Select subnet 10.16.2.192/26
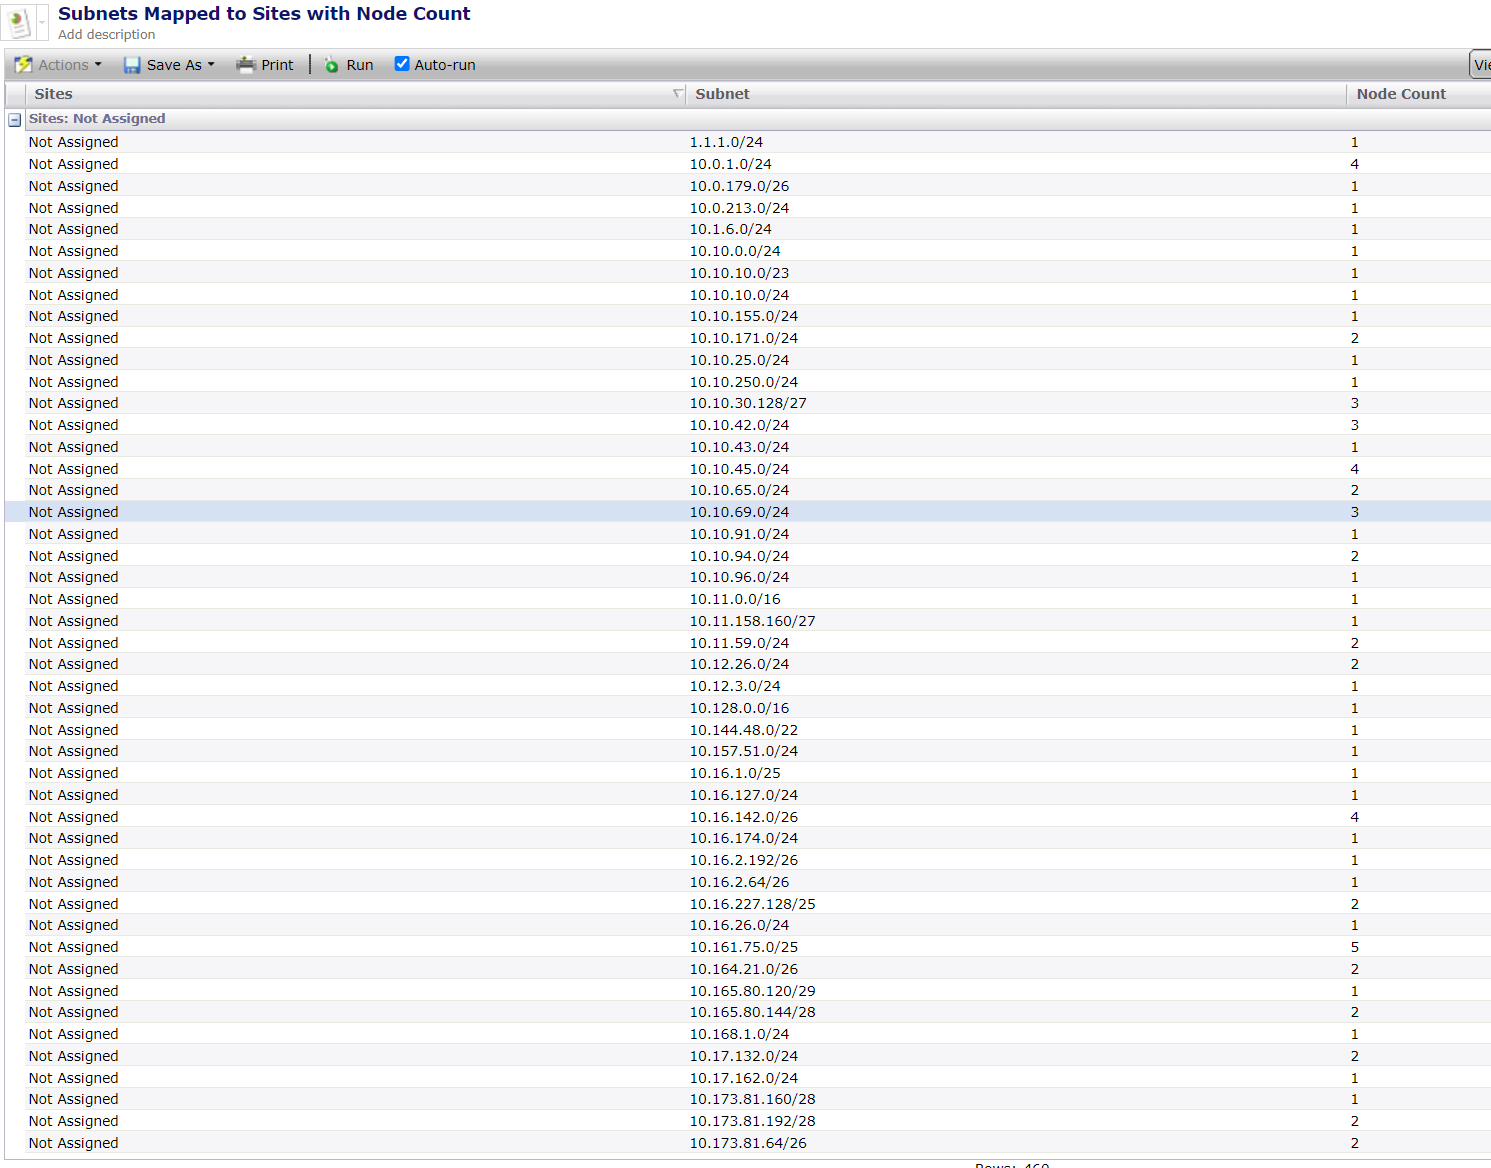 pyautogui.click(x=744, y=860)
